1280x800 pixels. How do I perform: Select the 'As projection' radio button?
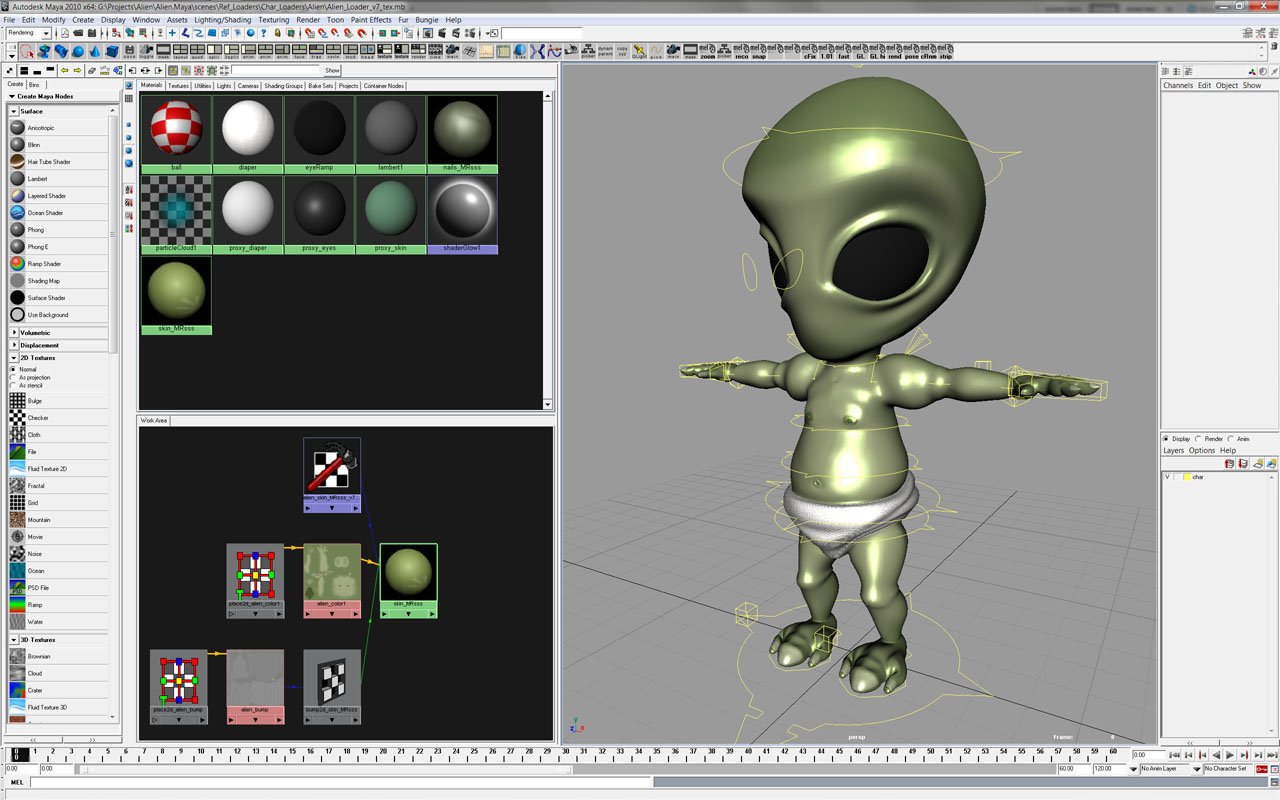coord(13,377)
